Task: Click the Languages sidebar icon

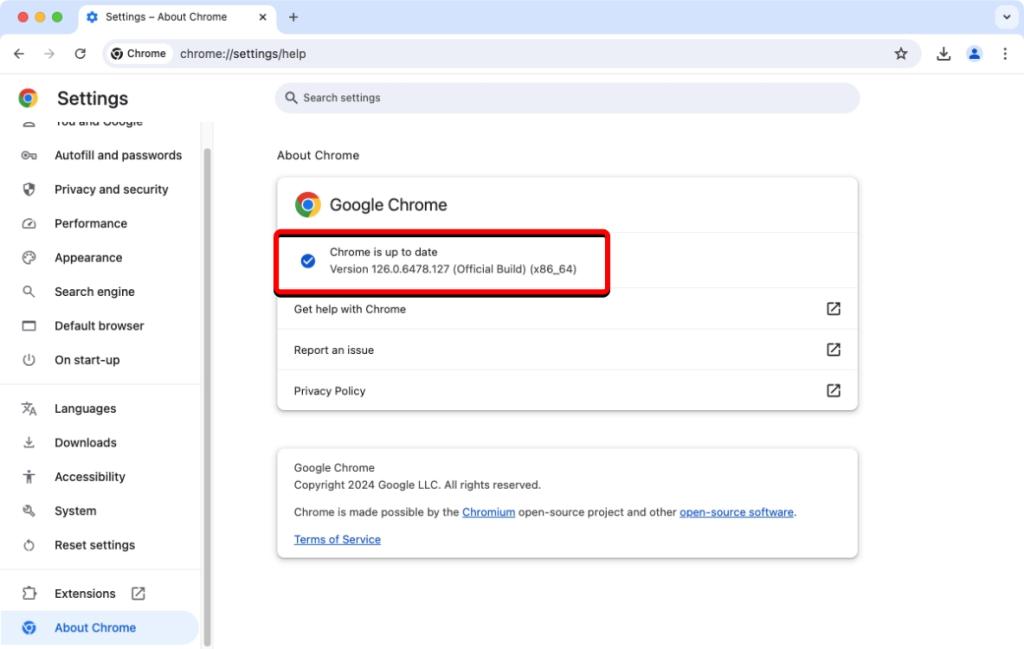Action: point(28,408)
